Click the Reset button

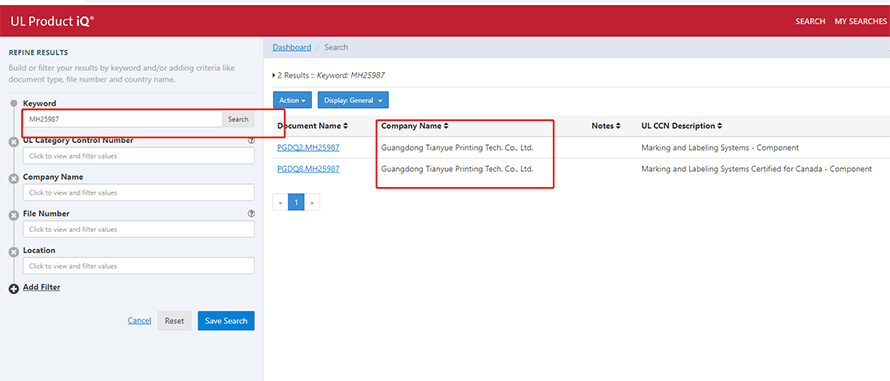tap(174, 321)
